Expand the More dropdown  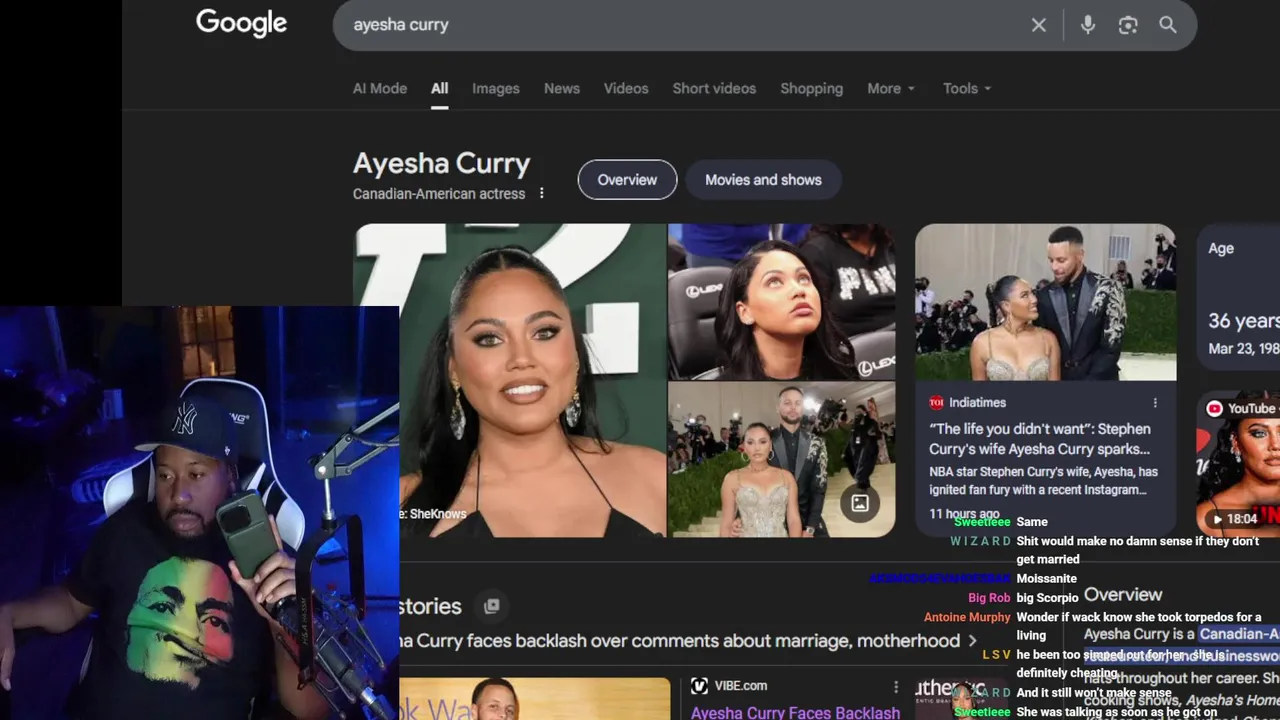(891, 88)
